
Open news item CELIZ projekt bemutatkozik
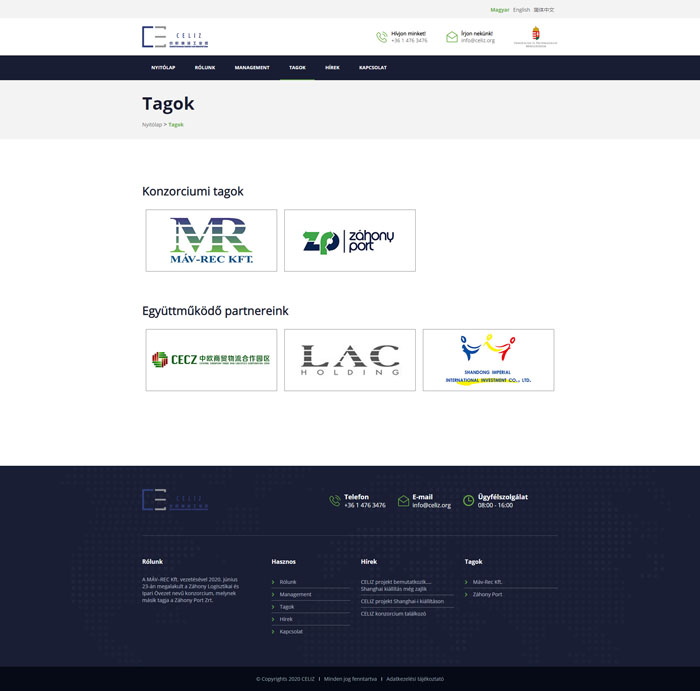(x=396, y=585)
